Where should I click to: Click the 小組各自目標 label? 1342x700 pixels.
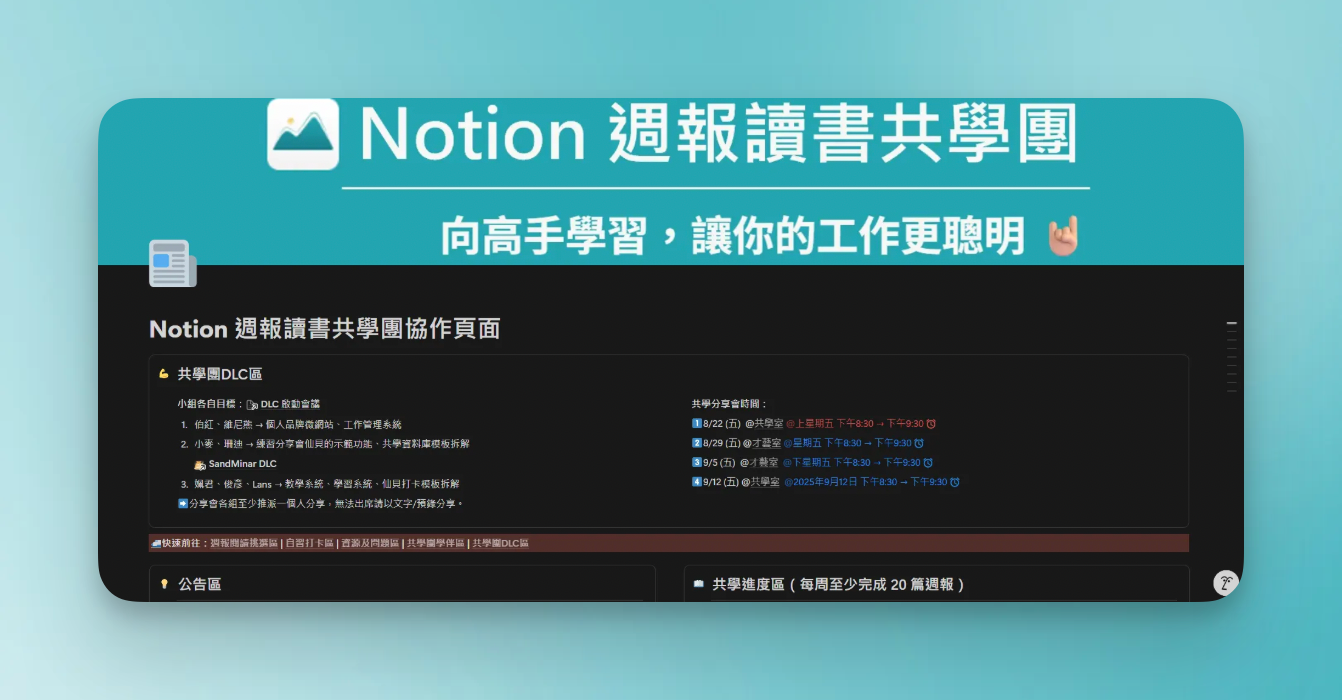pyautogui.click(x=210, y=405)
